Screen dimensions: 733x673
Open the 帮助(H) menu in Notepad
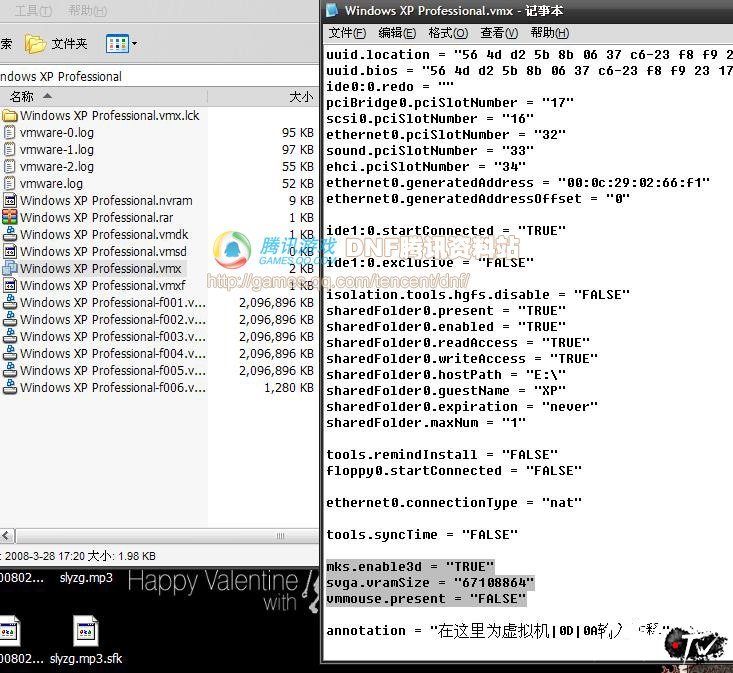[x=548, y=33]
